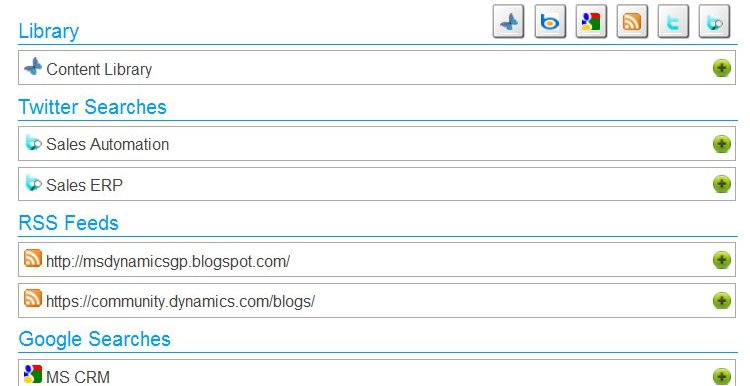Select the Content Library item

click(x=99, y=69)
